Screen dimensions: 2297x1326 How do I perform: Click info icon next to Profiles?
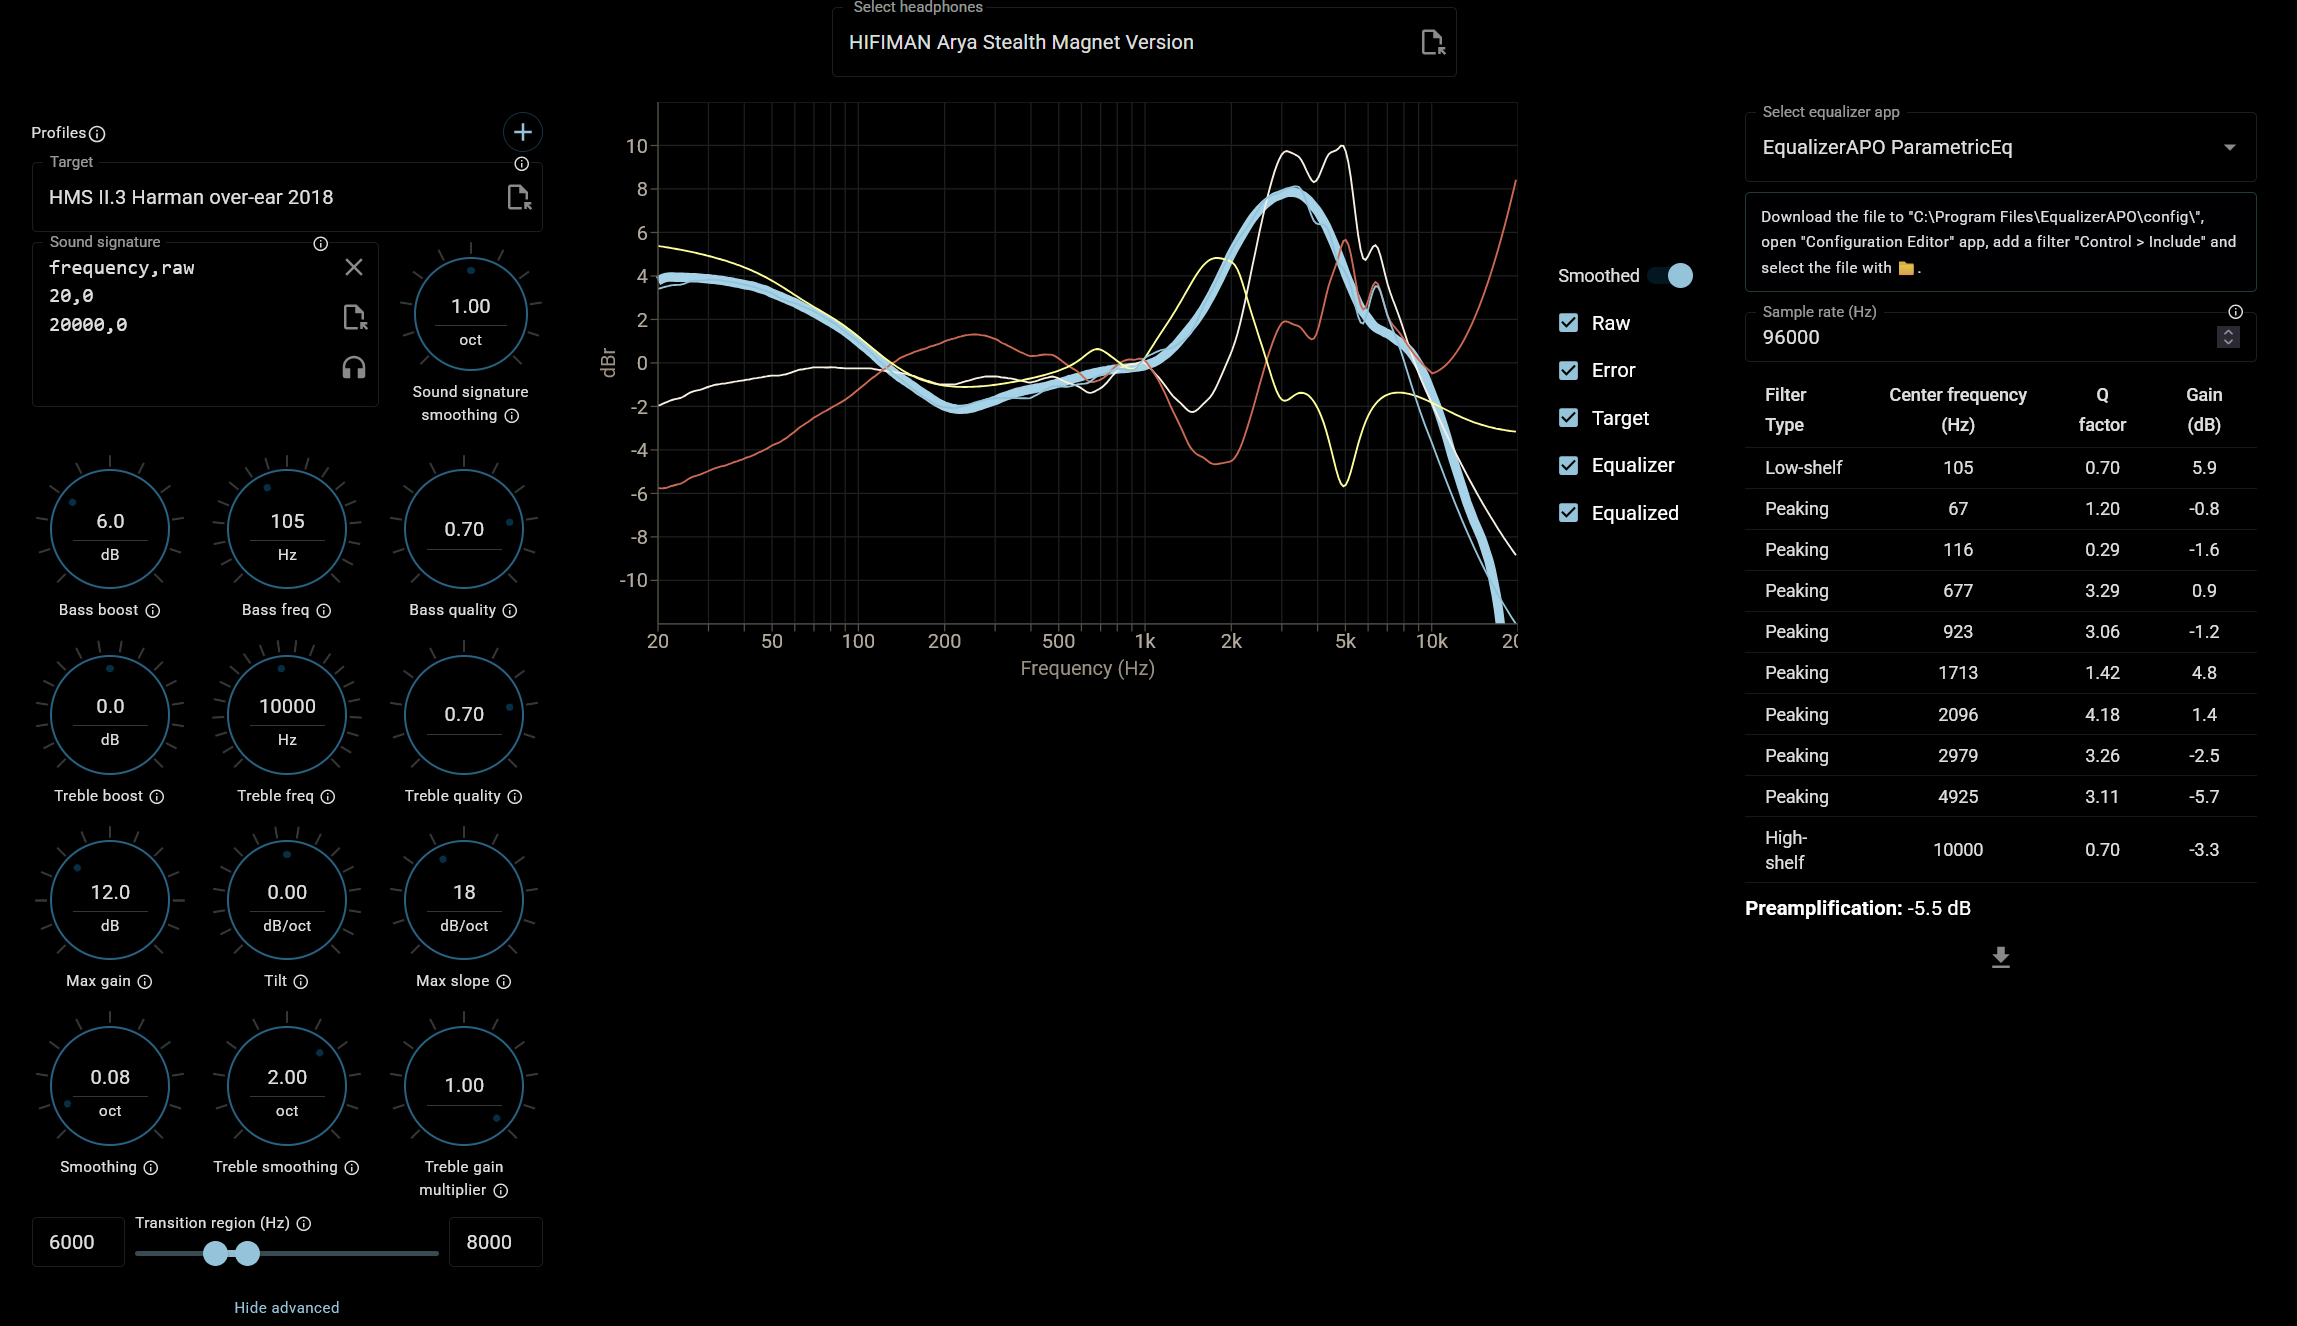(x=97, y=133)
